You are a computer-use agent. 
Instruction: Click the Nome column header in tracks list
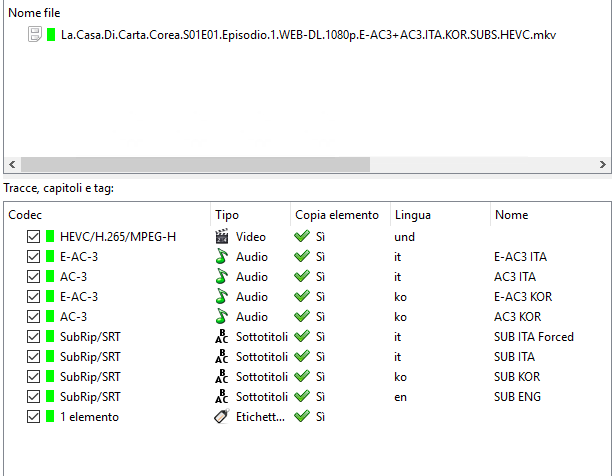pyautogui.click(x=551, y=215)
